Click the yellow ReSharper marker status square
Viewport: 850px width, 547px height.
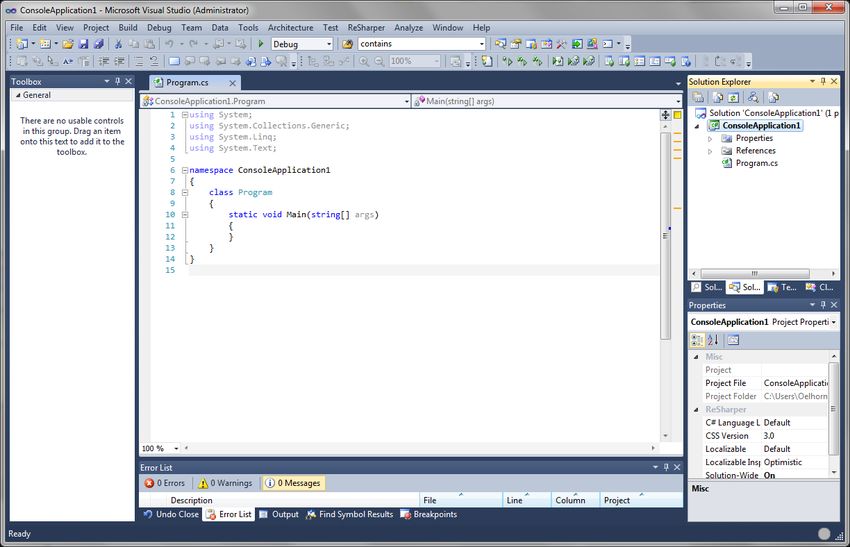click(x=678, y=115)
